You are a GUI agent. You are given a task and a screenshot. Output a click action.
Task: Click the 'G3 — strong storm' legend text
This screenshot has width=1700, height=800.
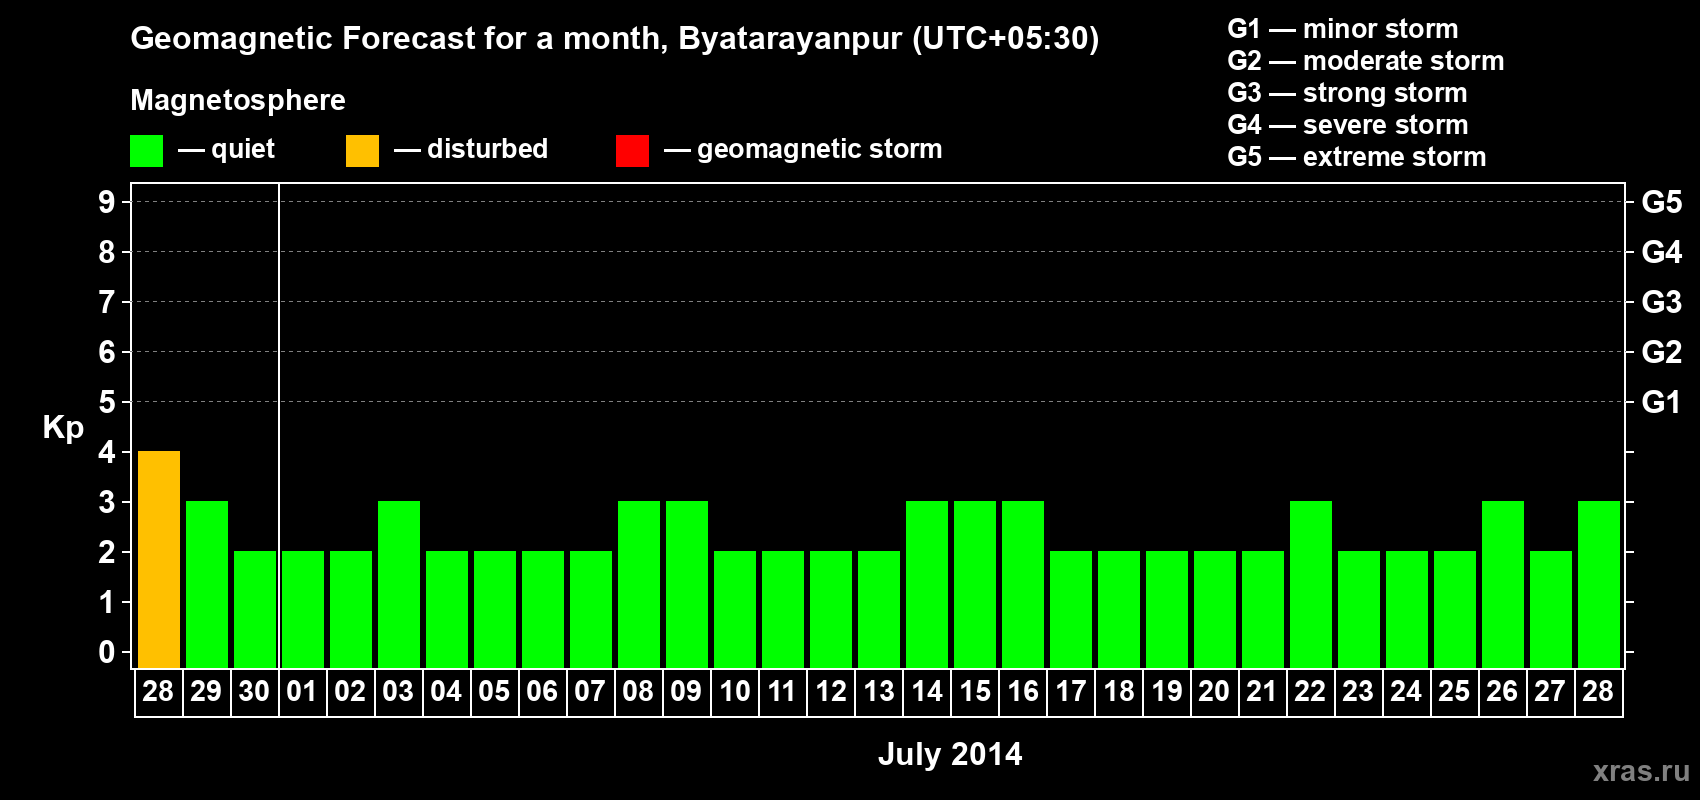tap(1347, 93)
